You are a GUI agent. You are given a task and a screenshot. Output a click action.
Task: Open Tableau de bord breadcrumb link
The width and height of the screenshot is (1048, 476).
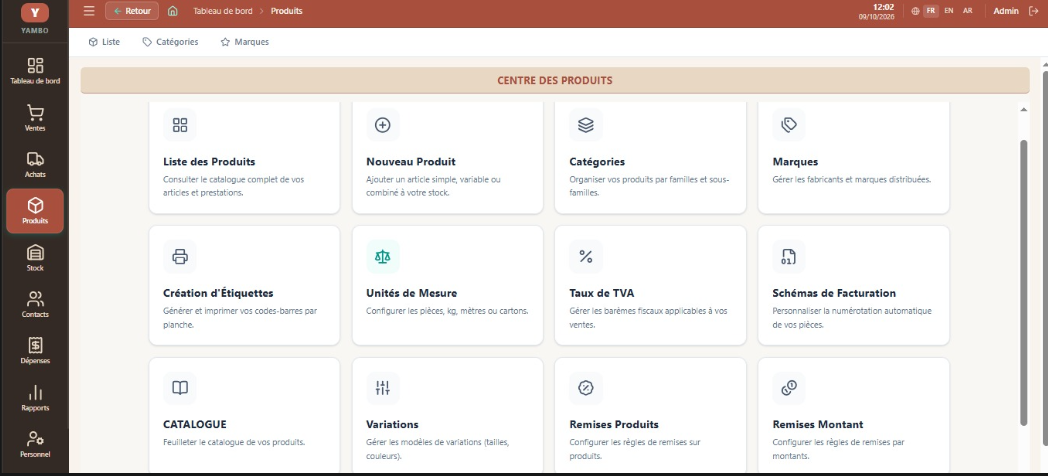[223, 11]
